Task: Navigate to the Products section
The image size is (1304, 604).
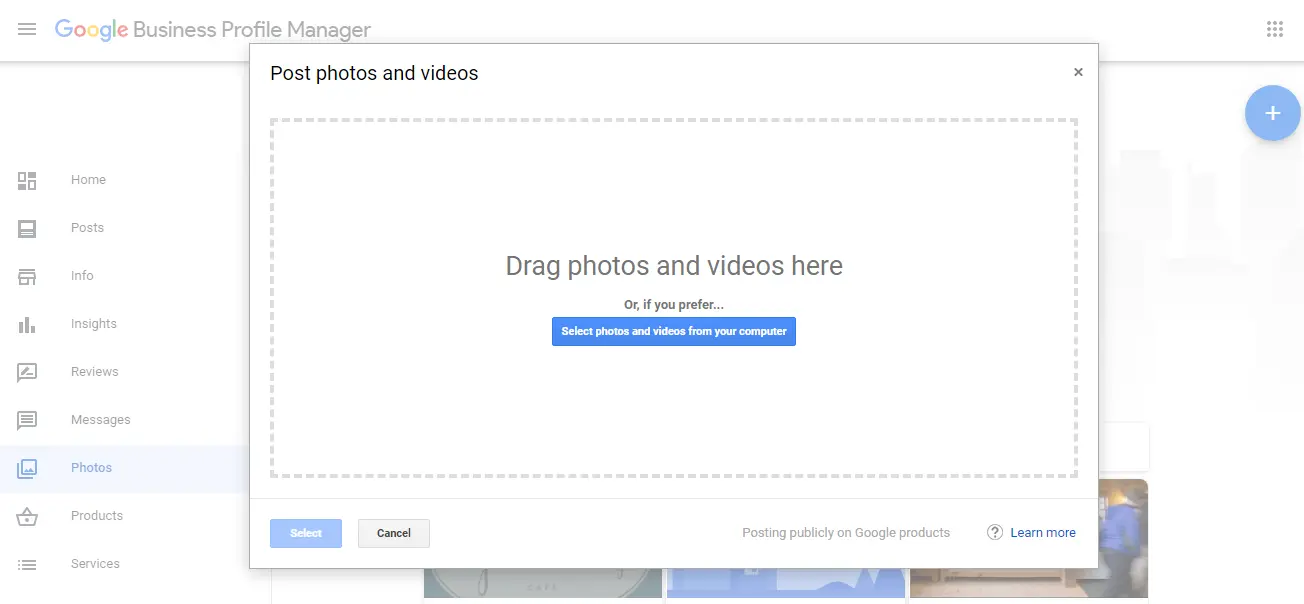Action: [97, 515]
